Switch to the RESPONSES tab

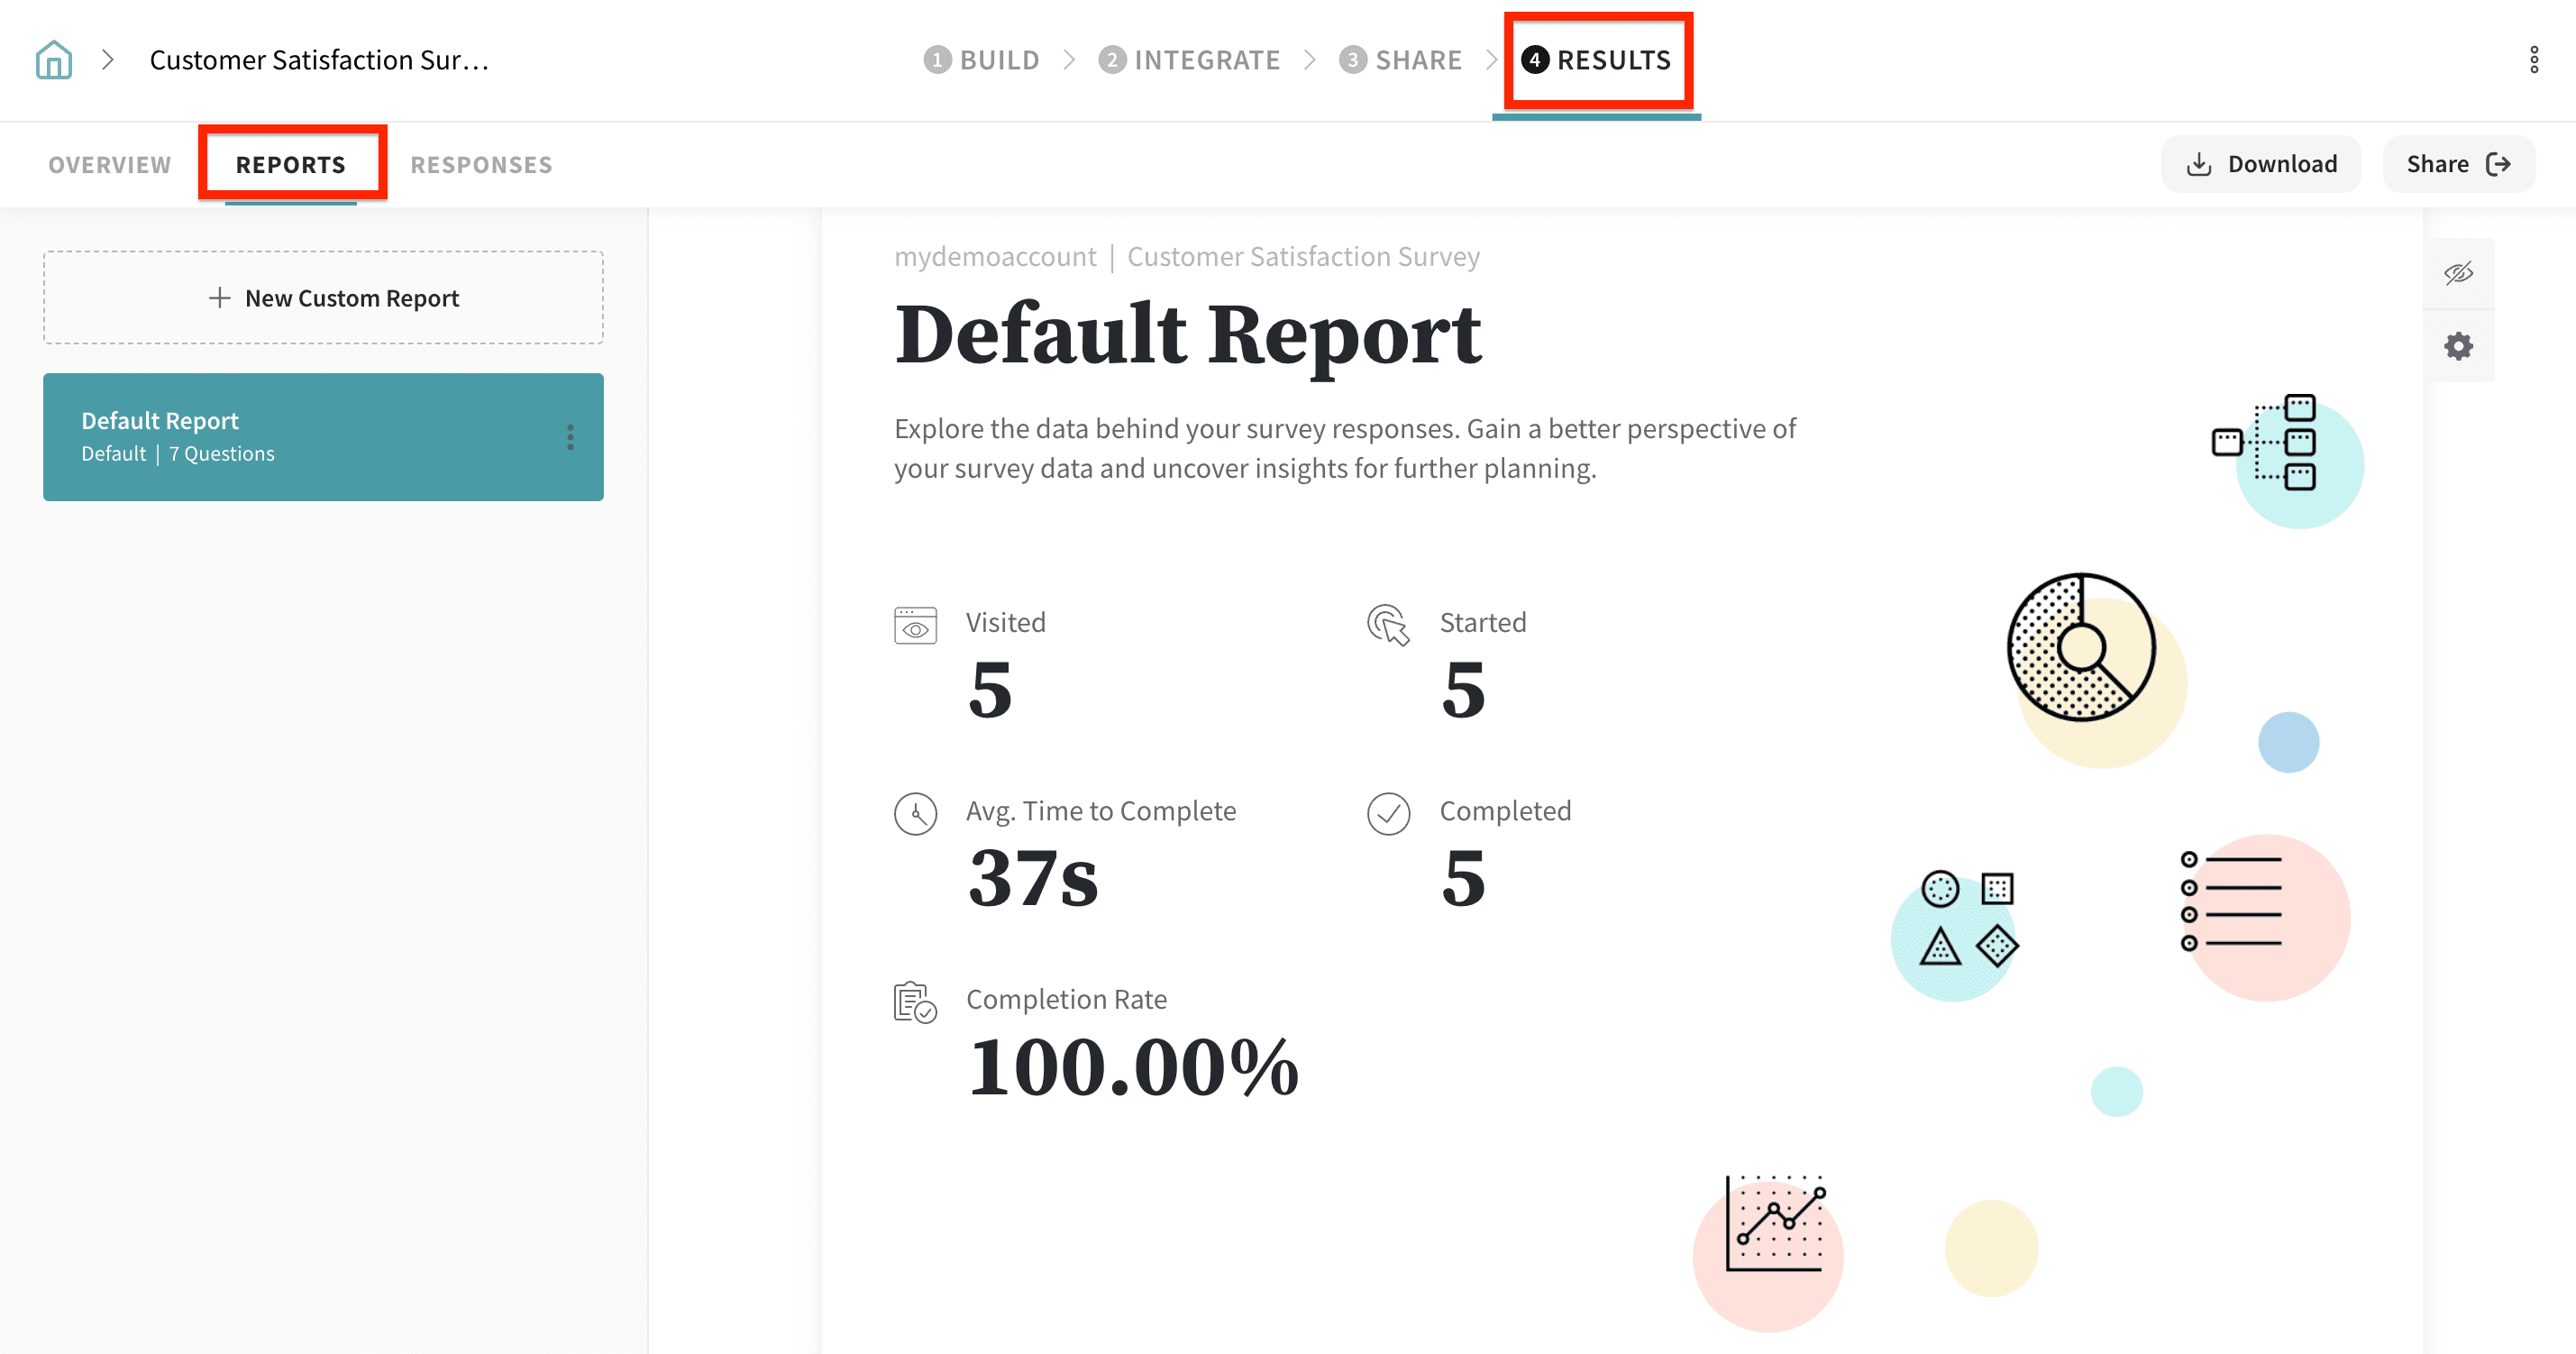[481, 165]
